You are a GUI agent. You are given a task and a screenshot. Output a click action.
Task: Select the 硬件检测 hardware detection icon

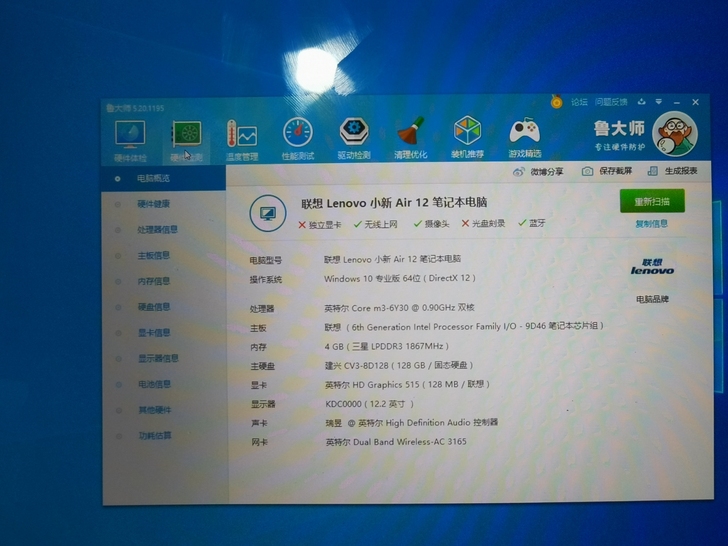pos(187,135)
